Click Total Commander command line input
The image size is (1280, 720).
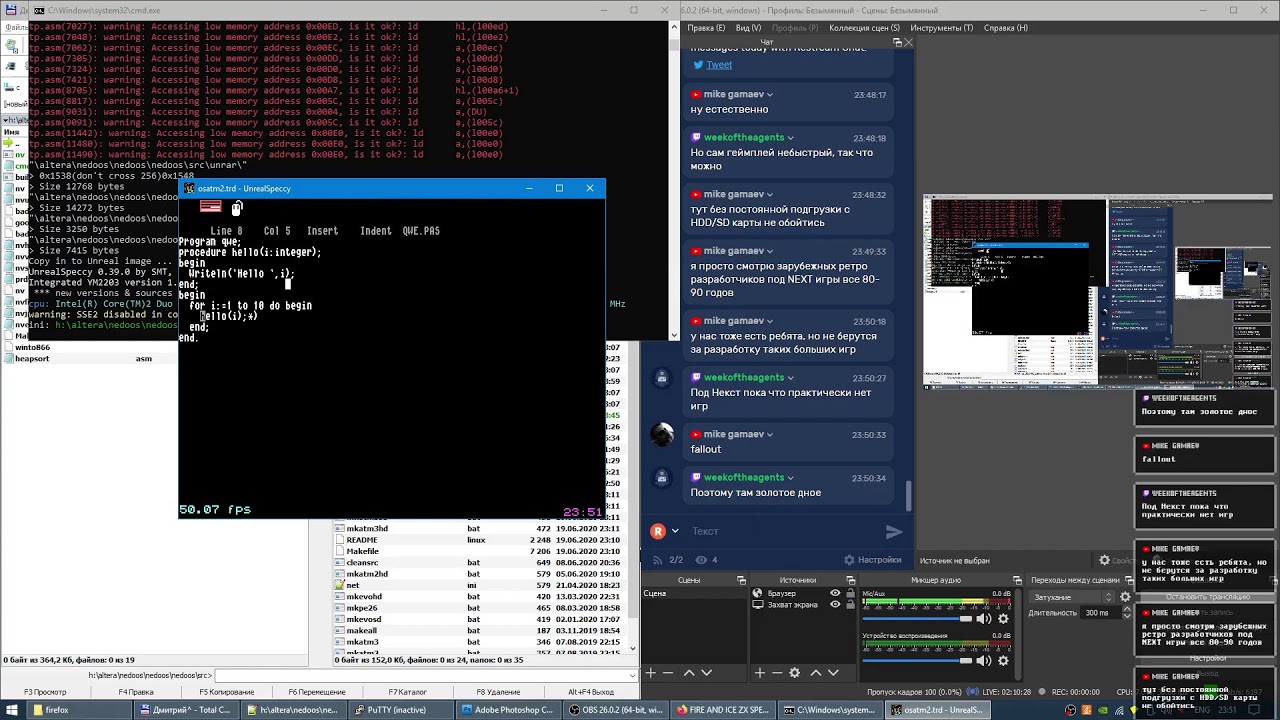(x=425, y=676)
